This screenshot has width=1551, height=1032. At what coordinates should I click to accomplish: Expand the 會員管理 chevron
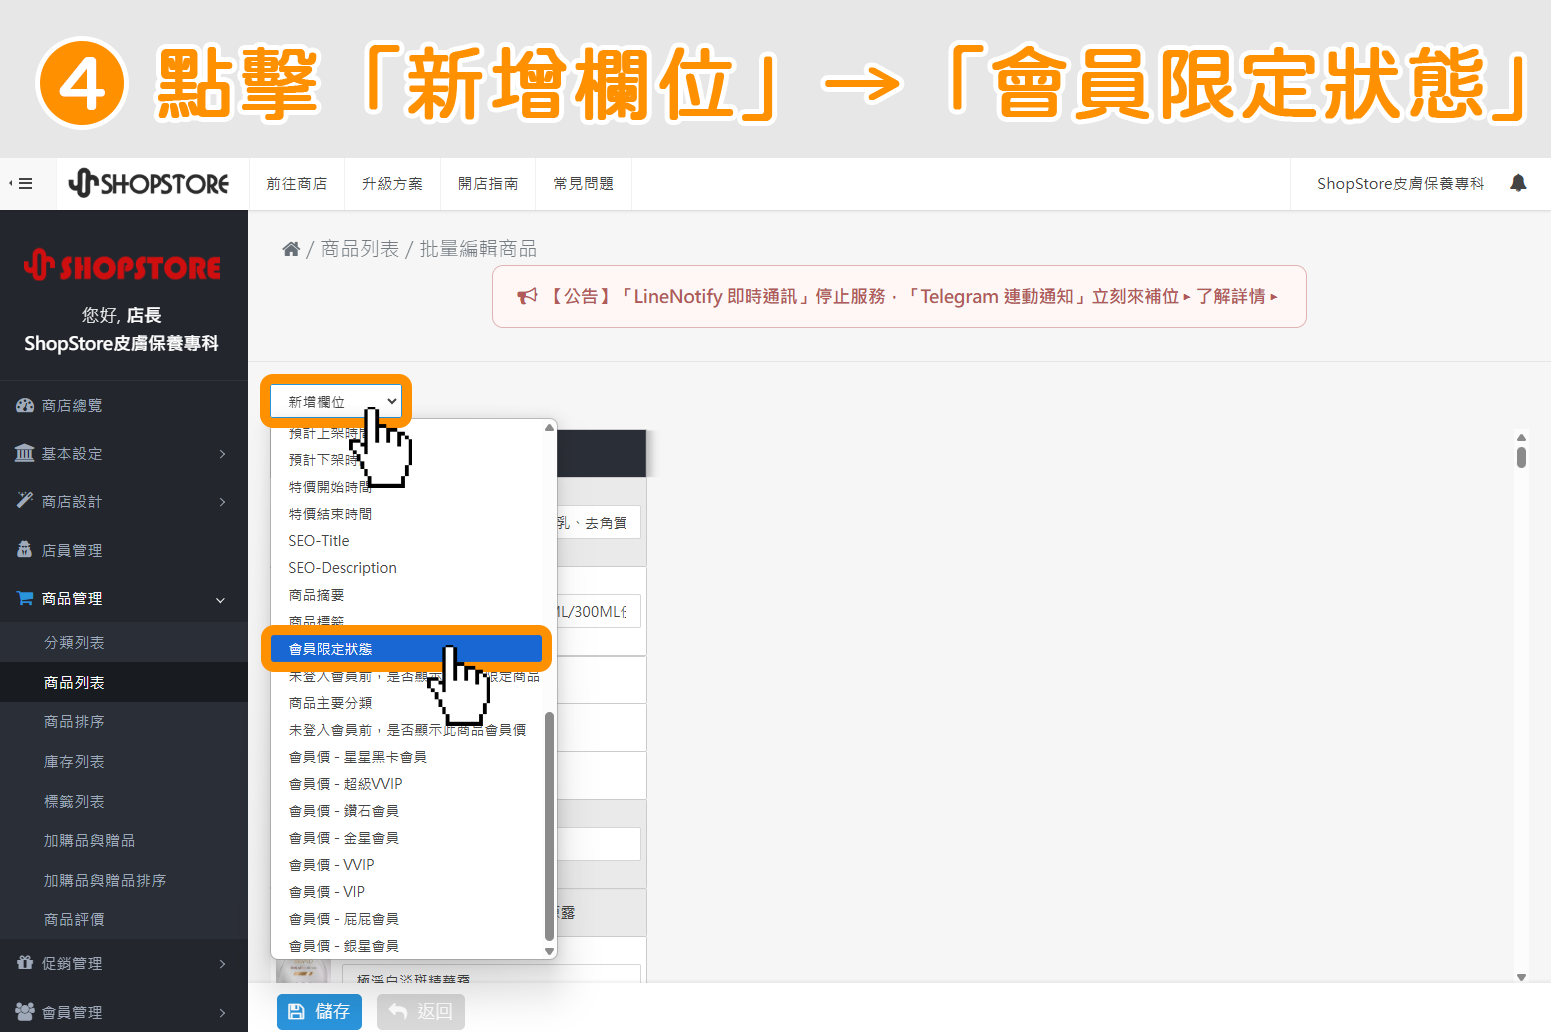222,1013
